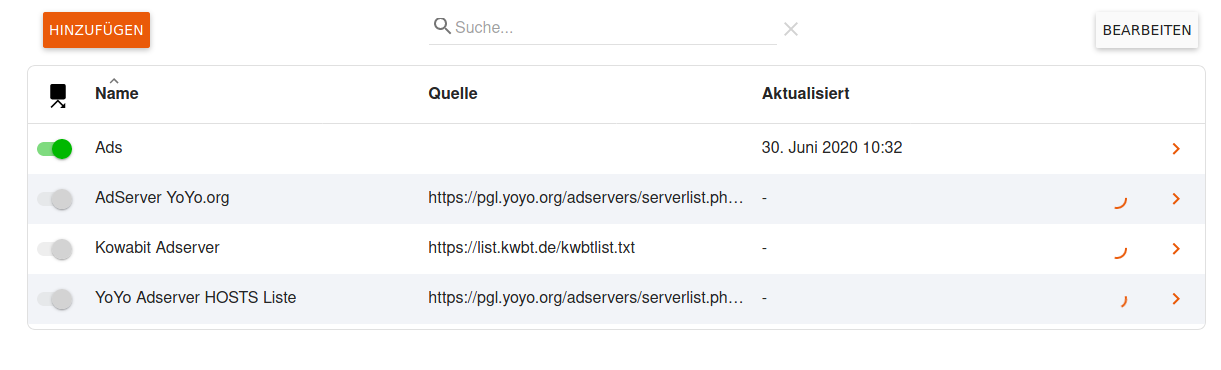Open Ads details with its chevron

pos(1176,149)
